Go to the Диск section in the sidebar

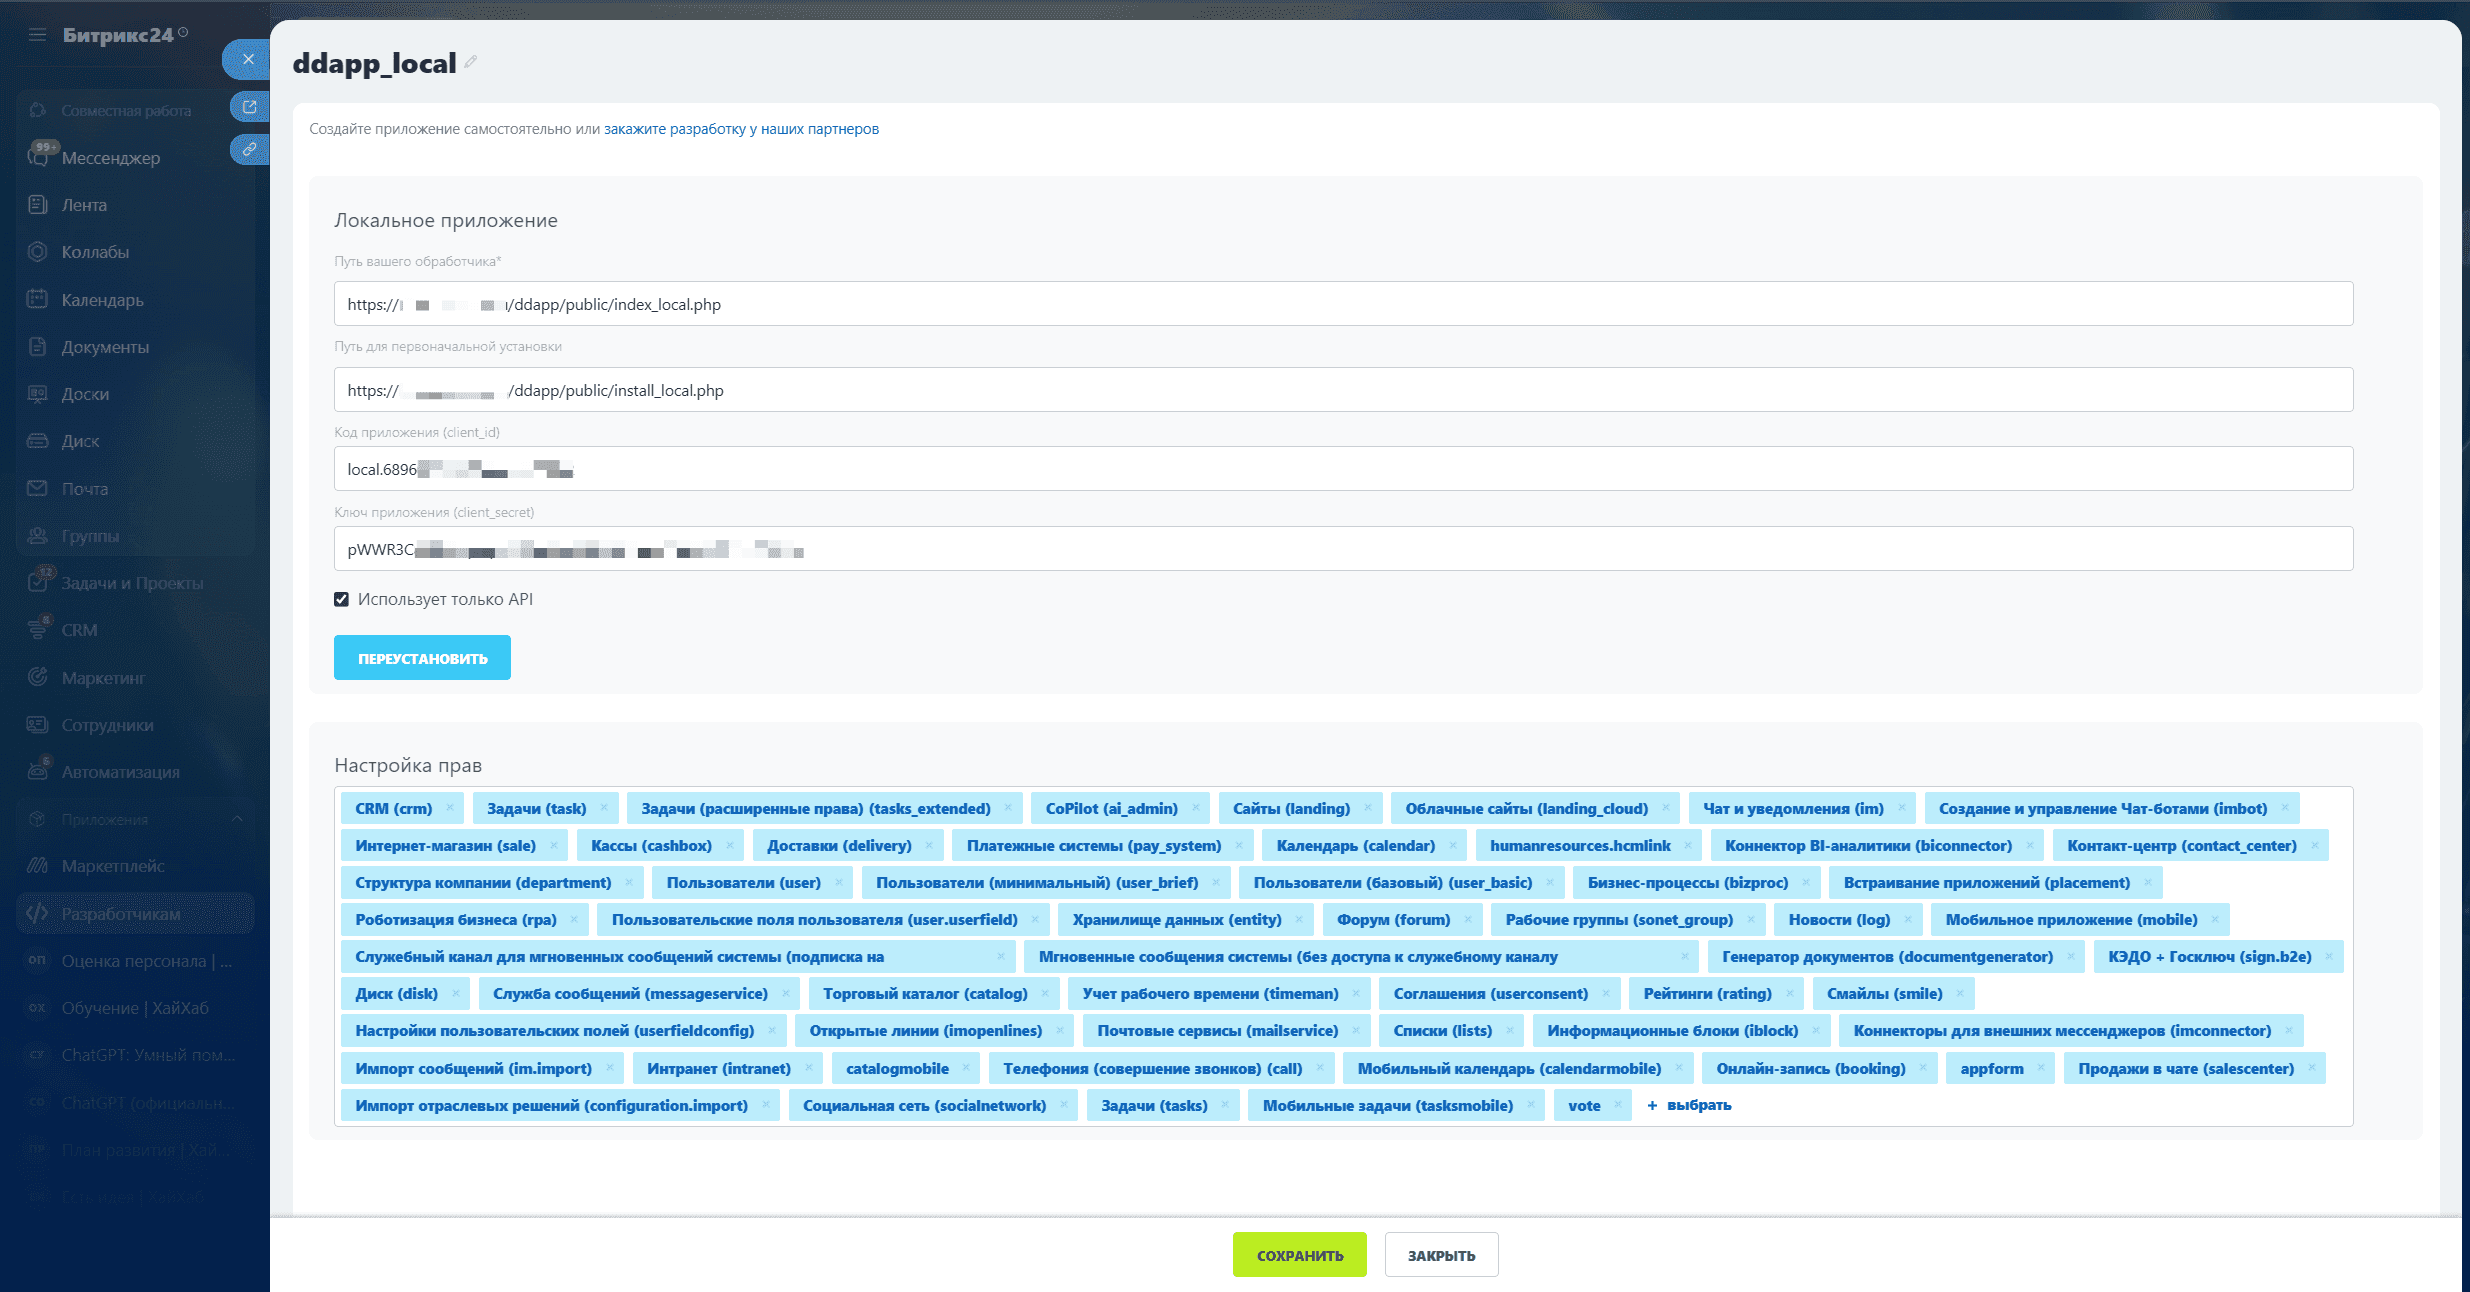pos(80,441)
